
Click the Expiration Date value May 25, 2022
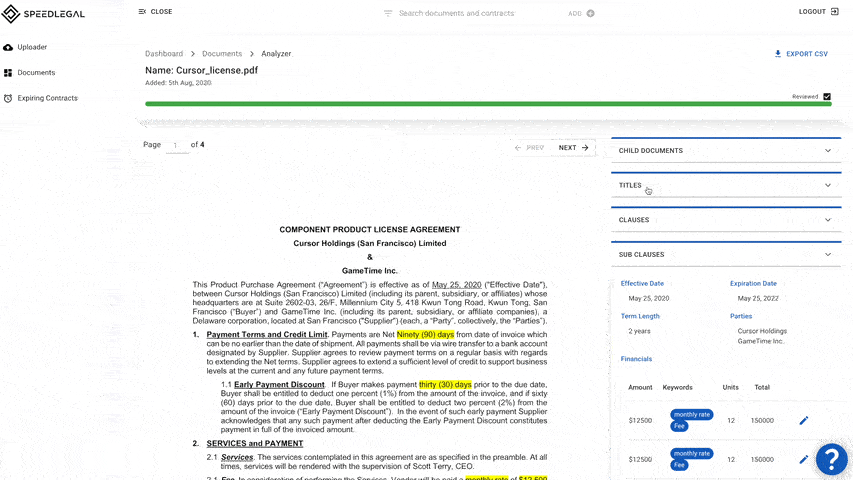758,298
